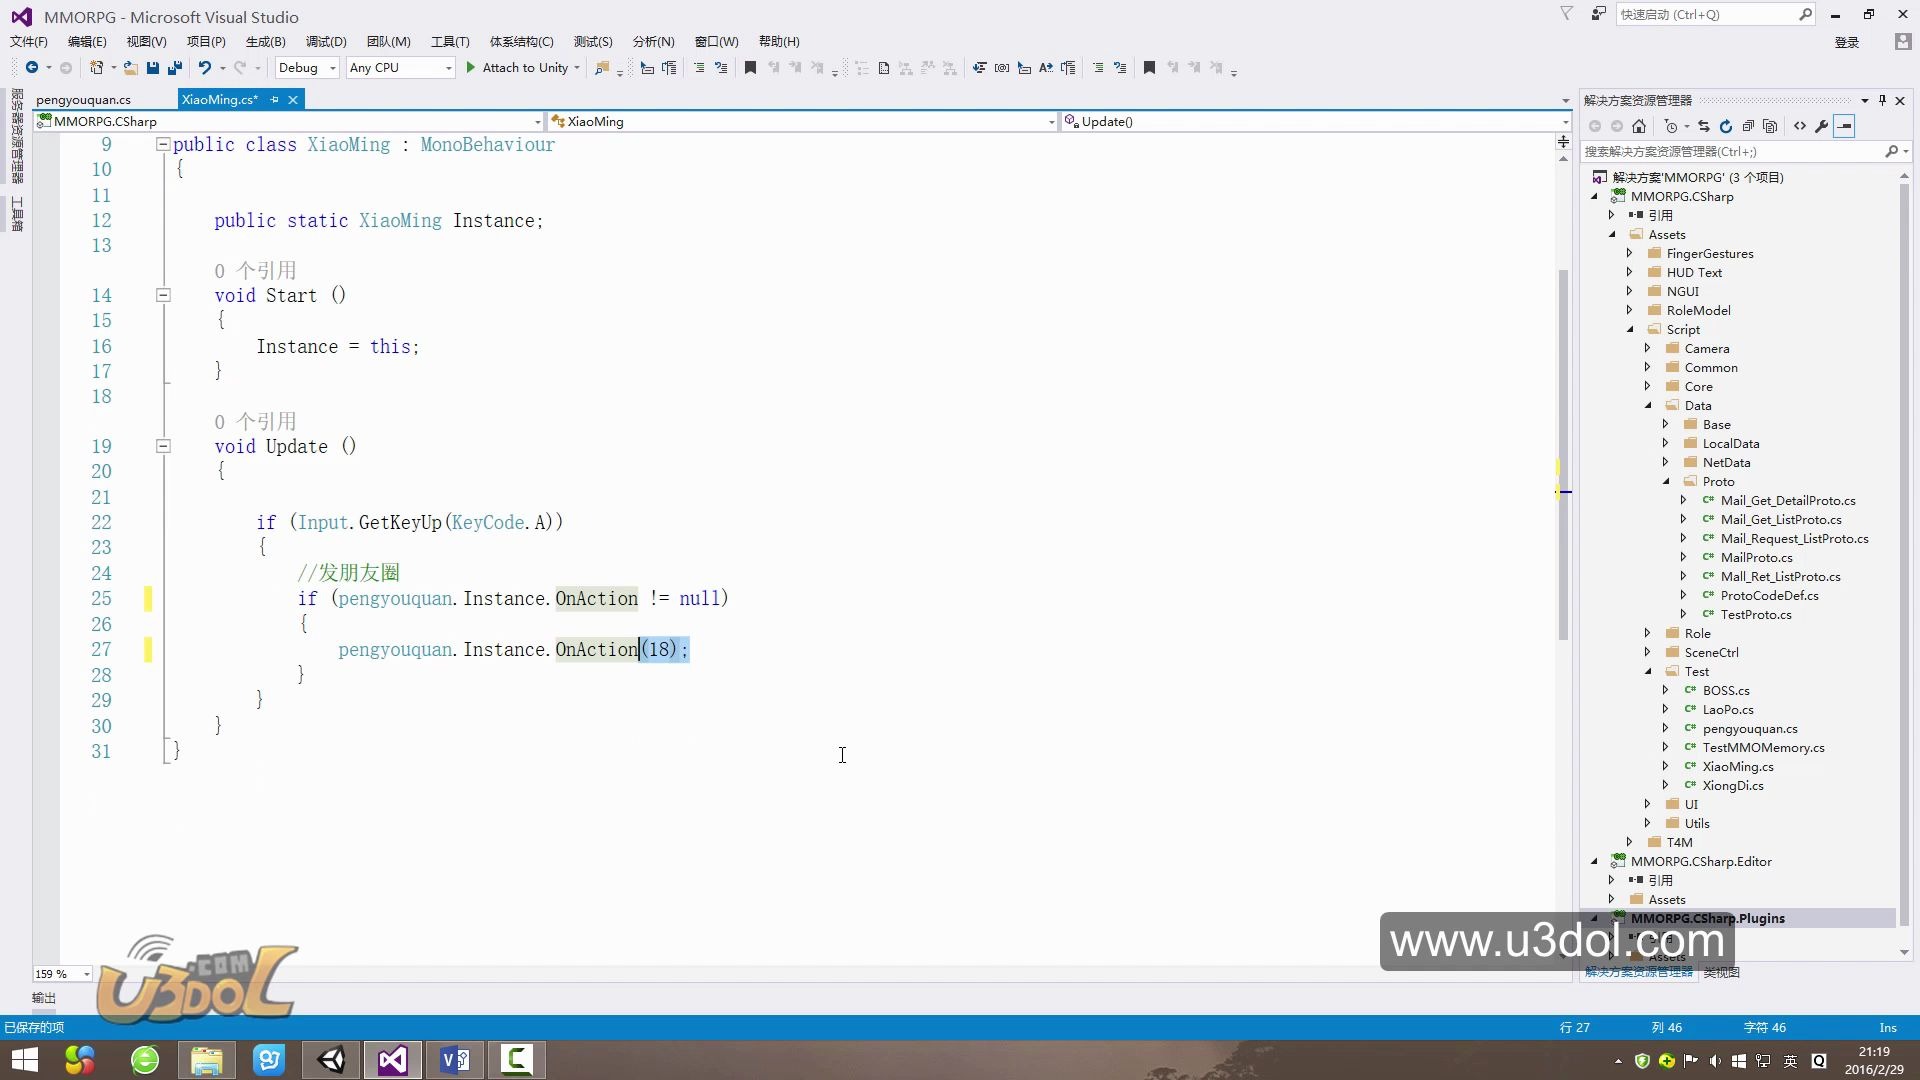
Task: Select MailProto.cs in the Proto folder
Action: pos(1756,557)
